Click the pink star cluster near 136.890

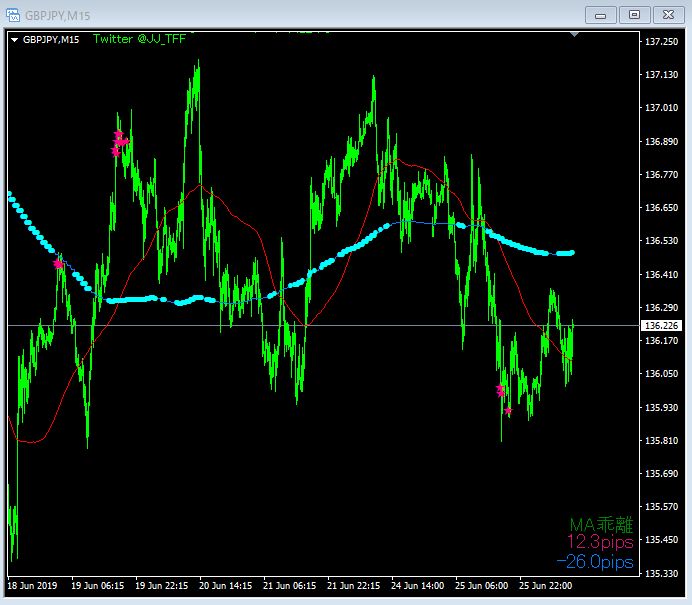click(x=120, y=143)
